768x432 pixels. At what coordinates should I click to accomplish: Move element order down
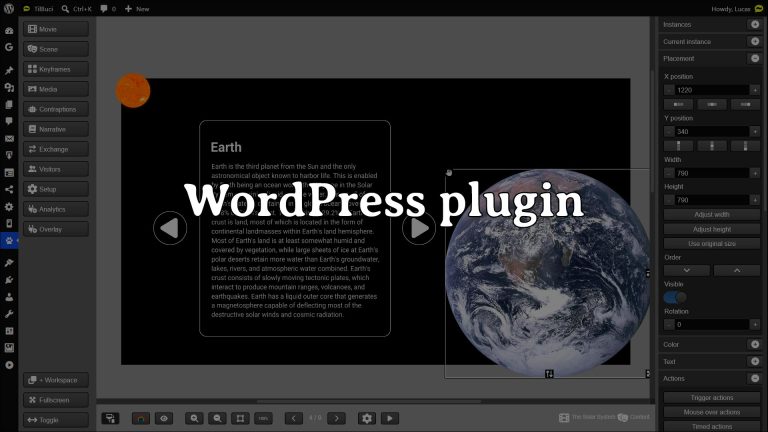point(687,270)
